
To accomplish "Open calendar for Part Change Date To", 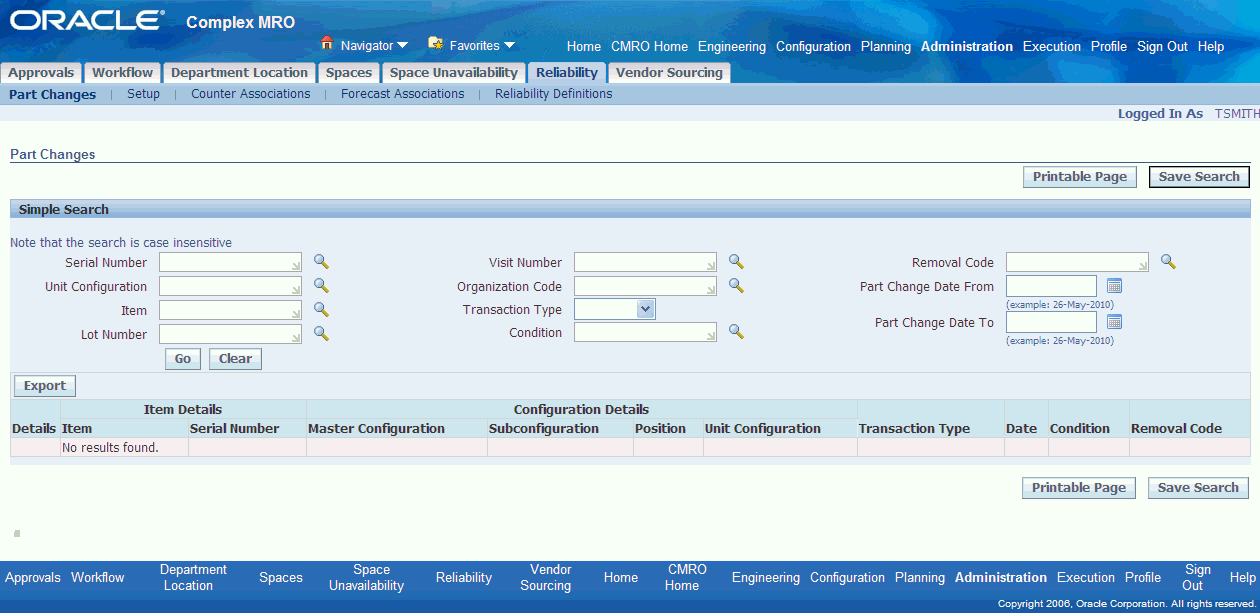I will coord(1115,322).
